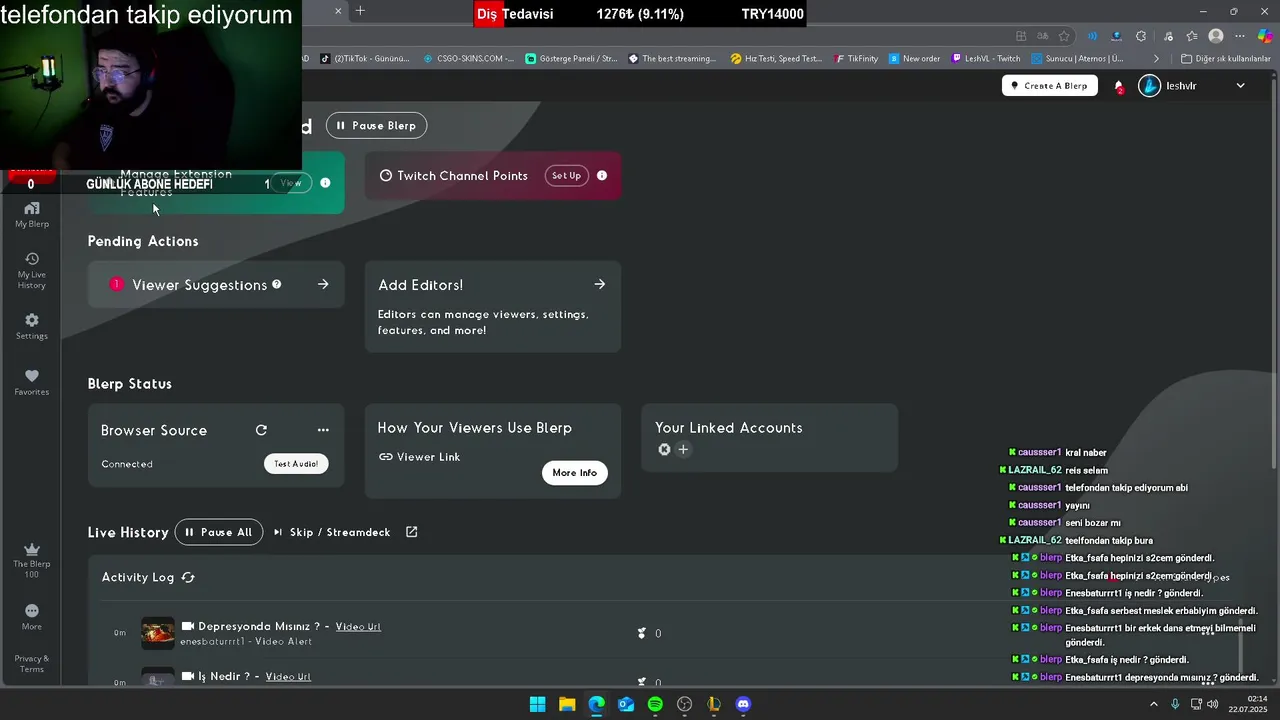The height and width of the screenshot is (720, 1280).
Task: Open OBS Studio from taskbar
Action: click(684, 704)
